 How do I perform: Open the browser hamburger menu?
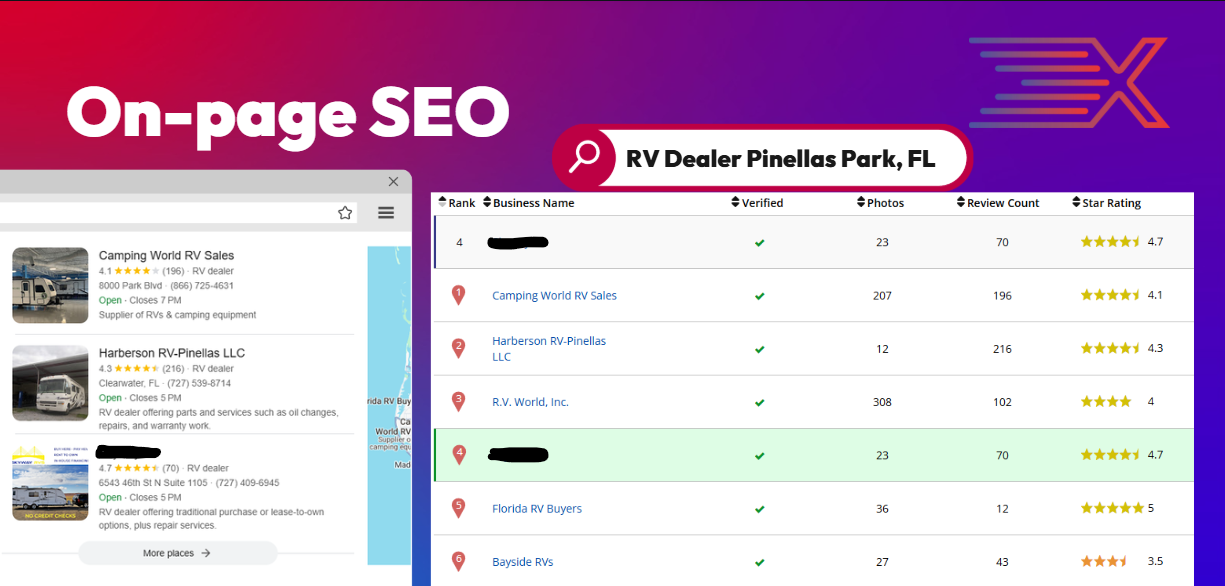(x=386, y=213)
